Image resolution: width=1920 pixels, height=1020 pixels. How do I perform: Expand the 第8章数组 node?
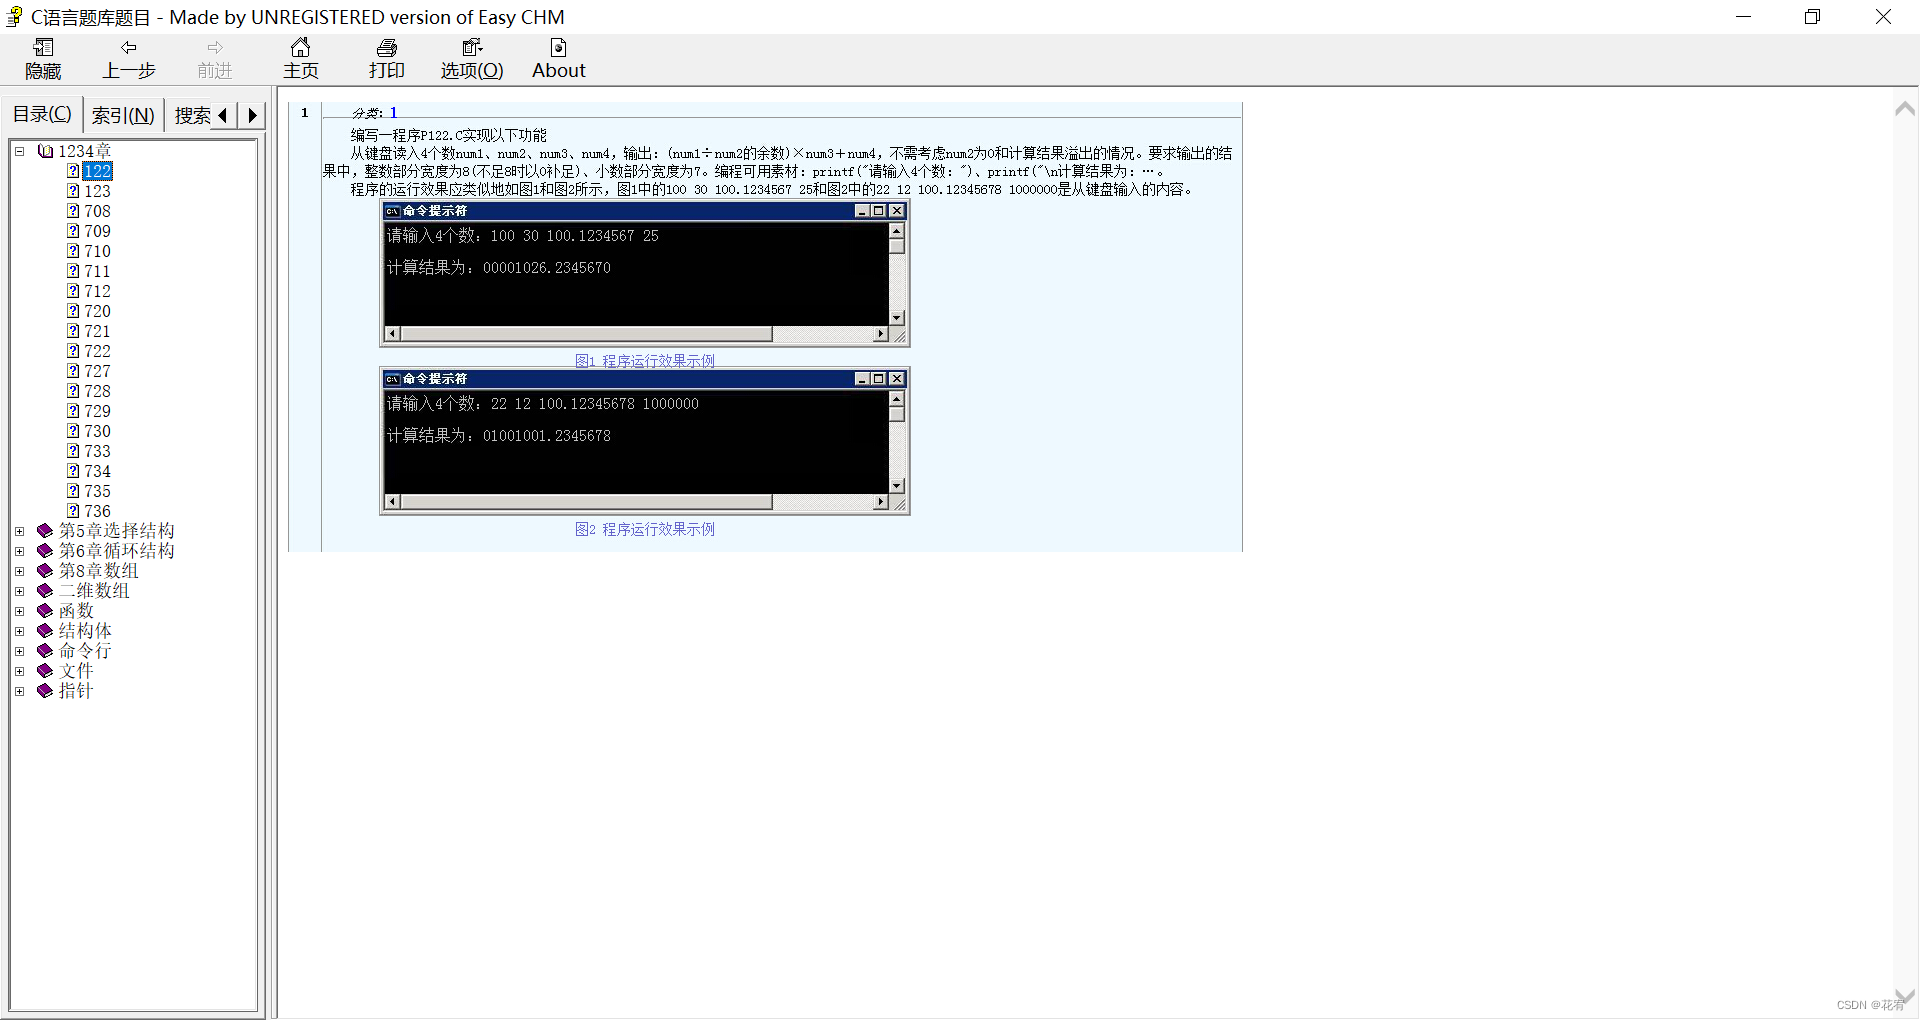click(19, 571)
